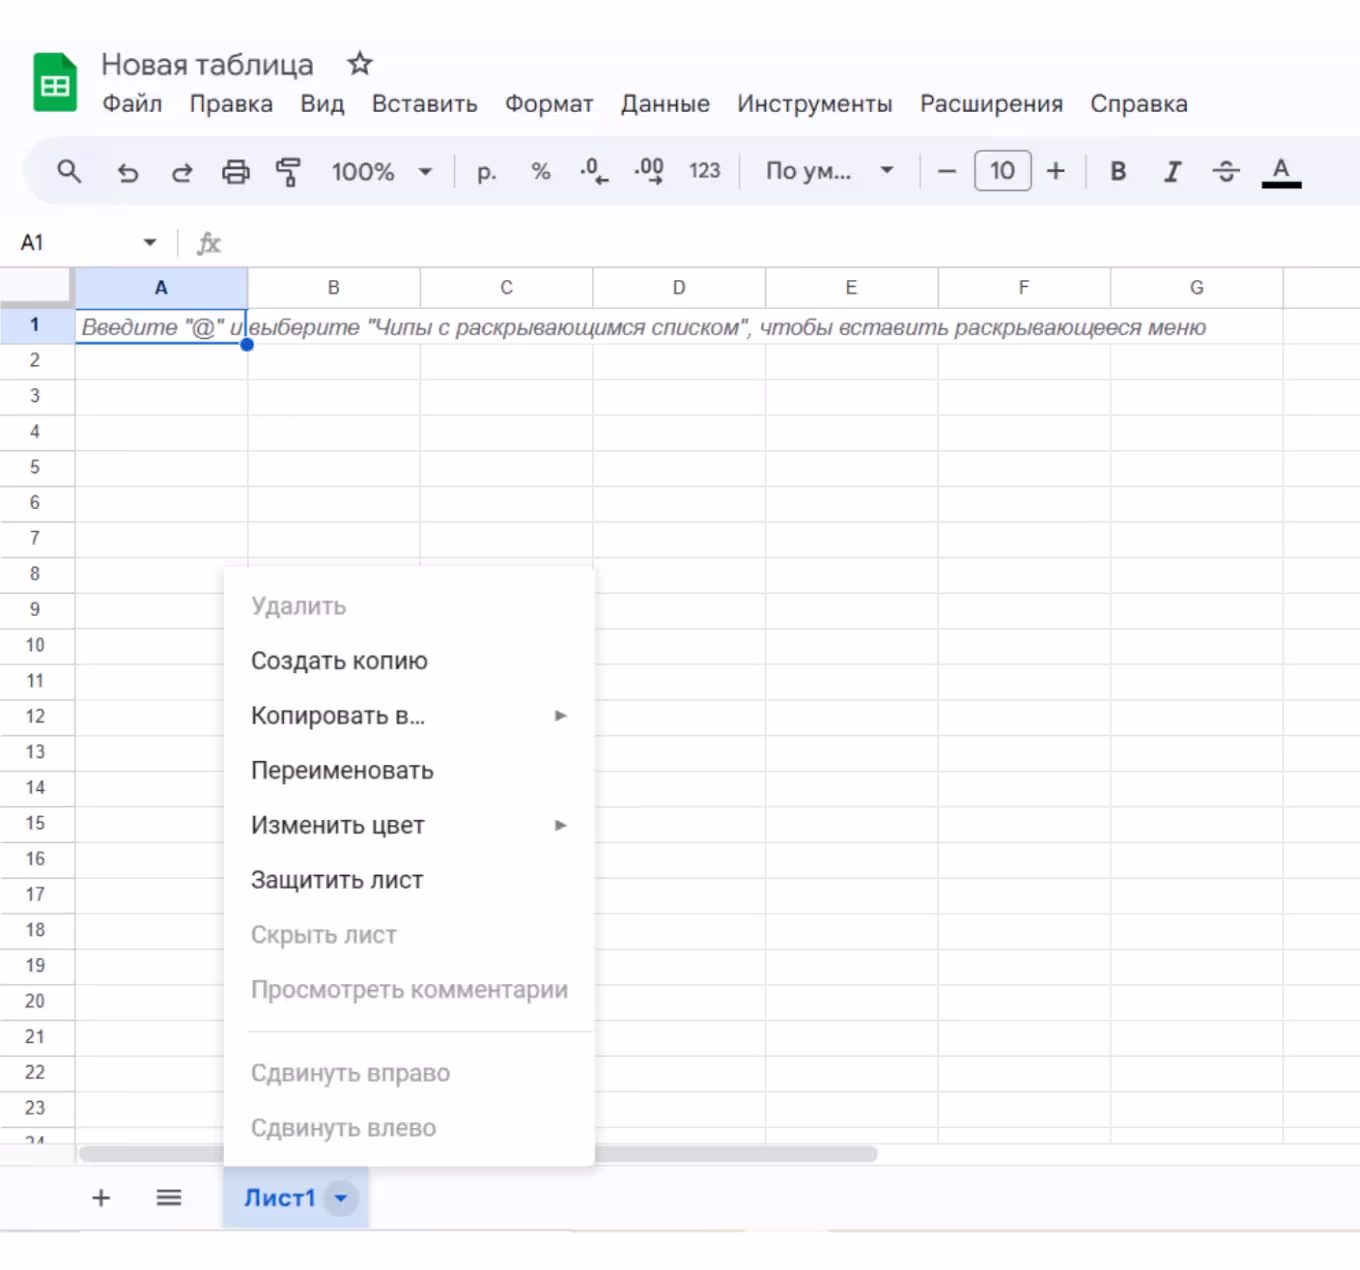Toggle italic formatting
The image size is (1360, 1270).
click(1172, 171)
